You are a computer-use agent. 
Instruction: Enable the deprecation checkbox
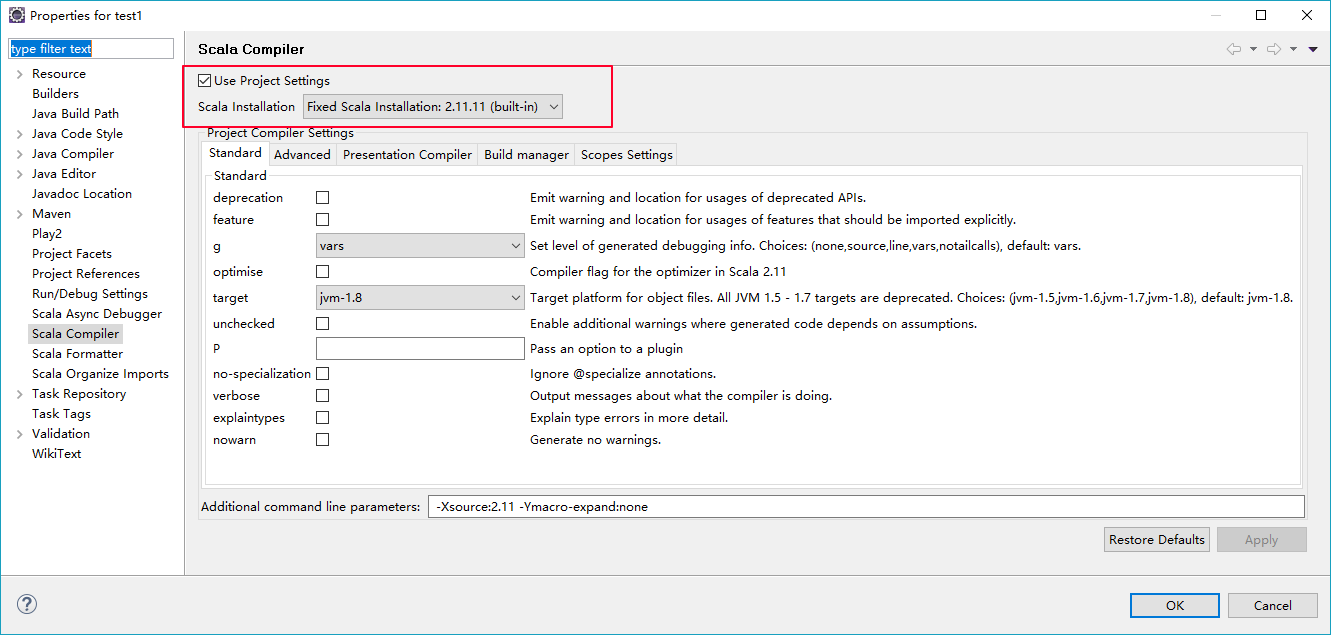coord(323,198)
